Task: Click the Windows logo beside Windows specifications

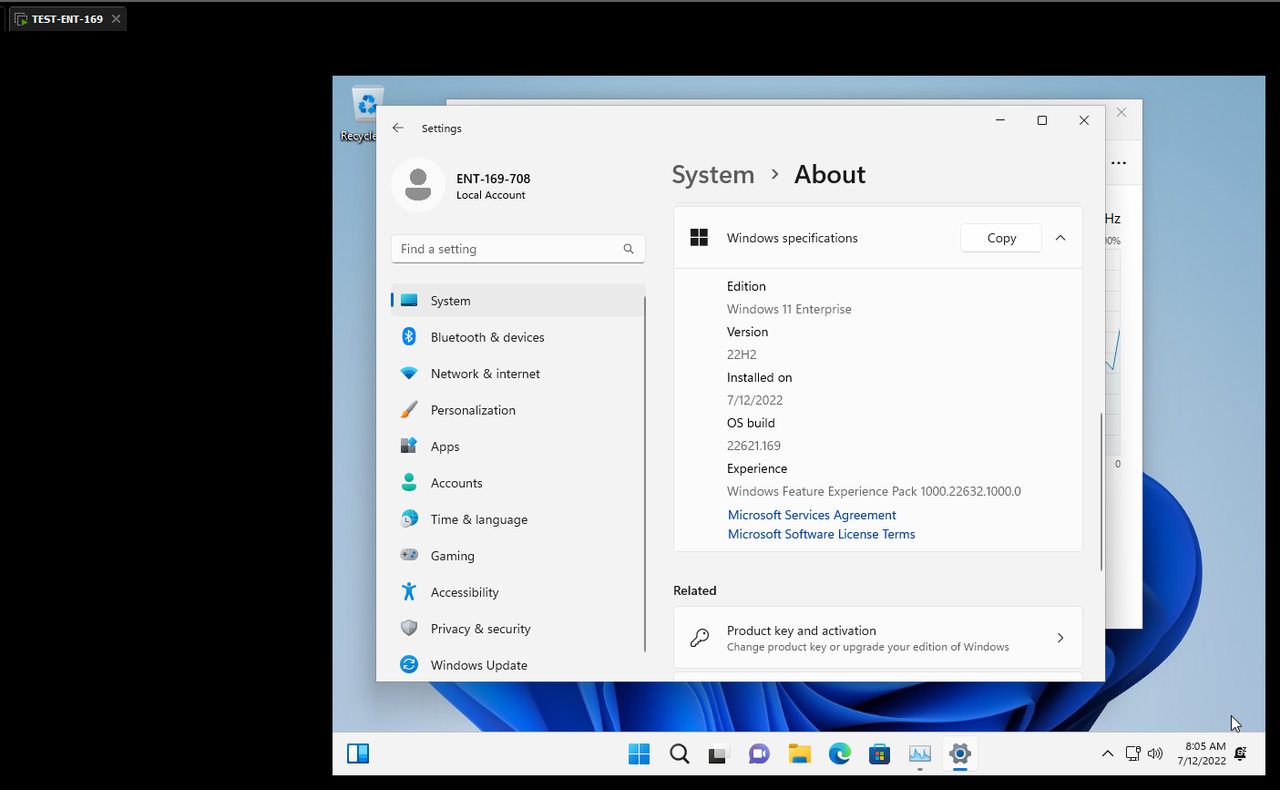Action: (700, 238)
